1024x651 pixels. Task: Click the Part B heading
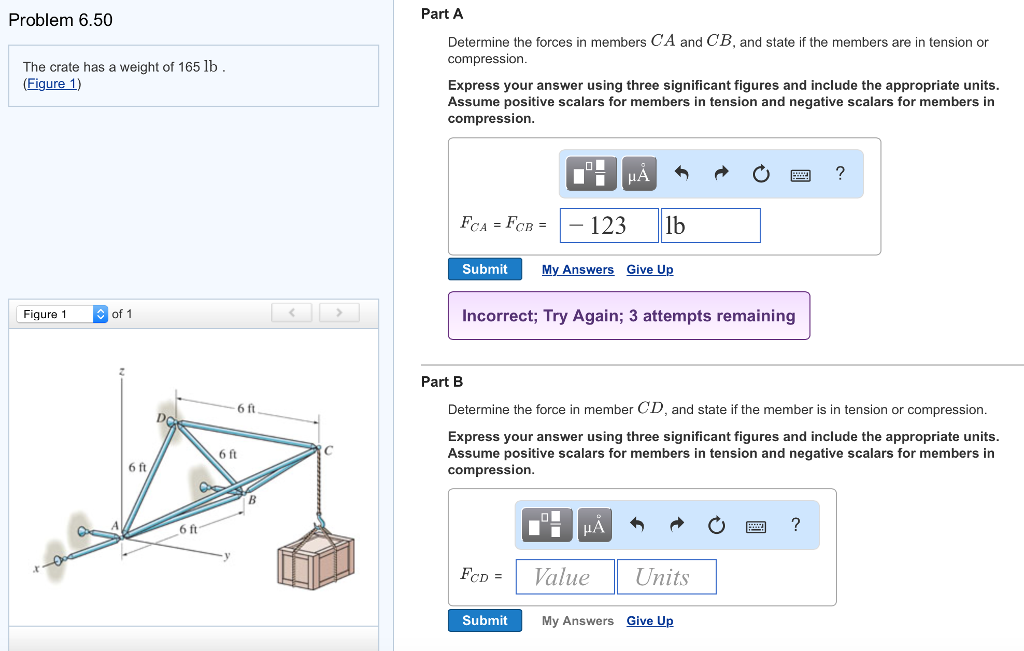[442, 381]
